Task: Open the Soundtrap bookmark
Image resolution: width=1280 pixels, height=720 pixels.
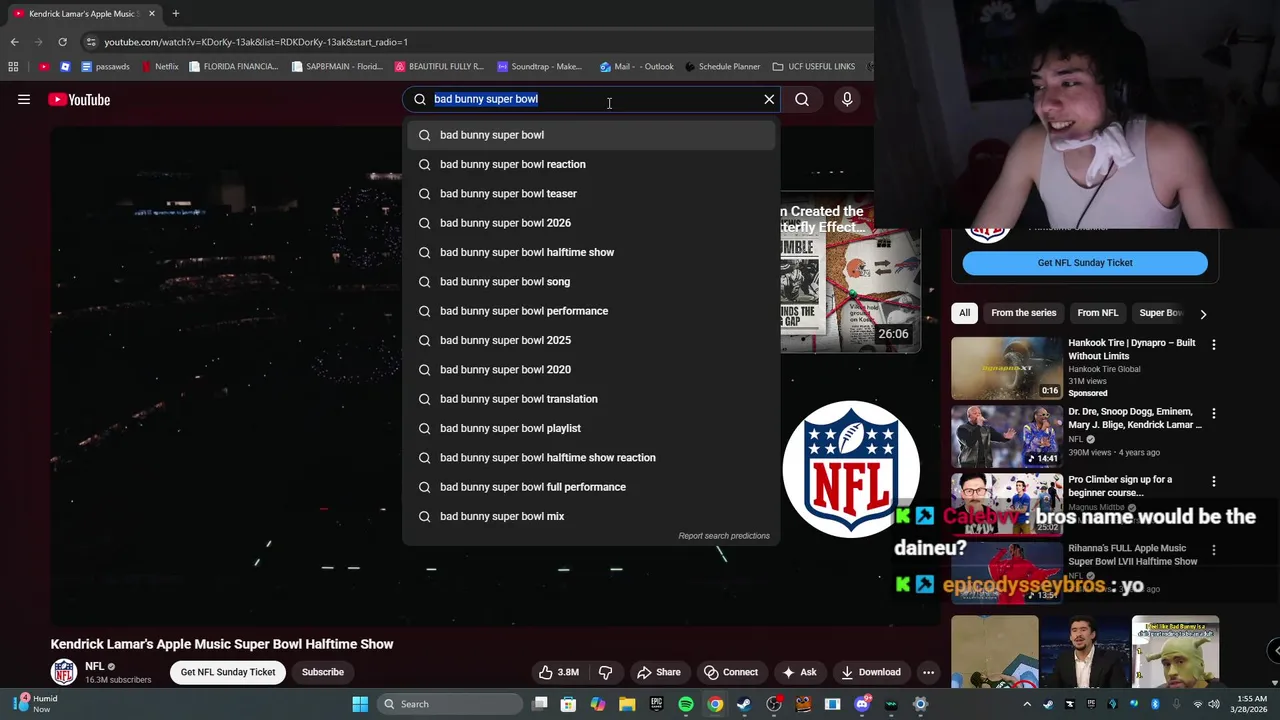Action: (x=539, y=67)
